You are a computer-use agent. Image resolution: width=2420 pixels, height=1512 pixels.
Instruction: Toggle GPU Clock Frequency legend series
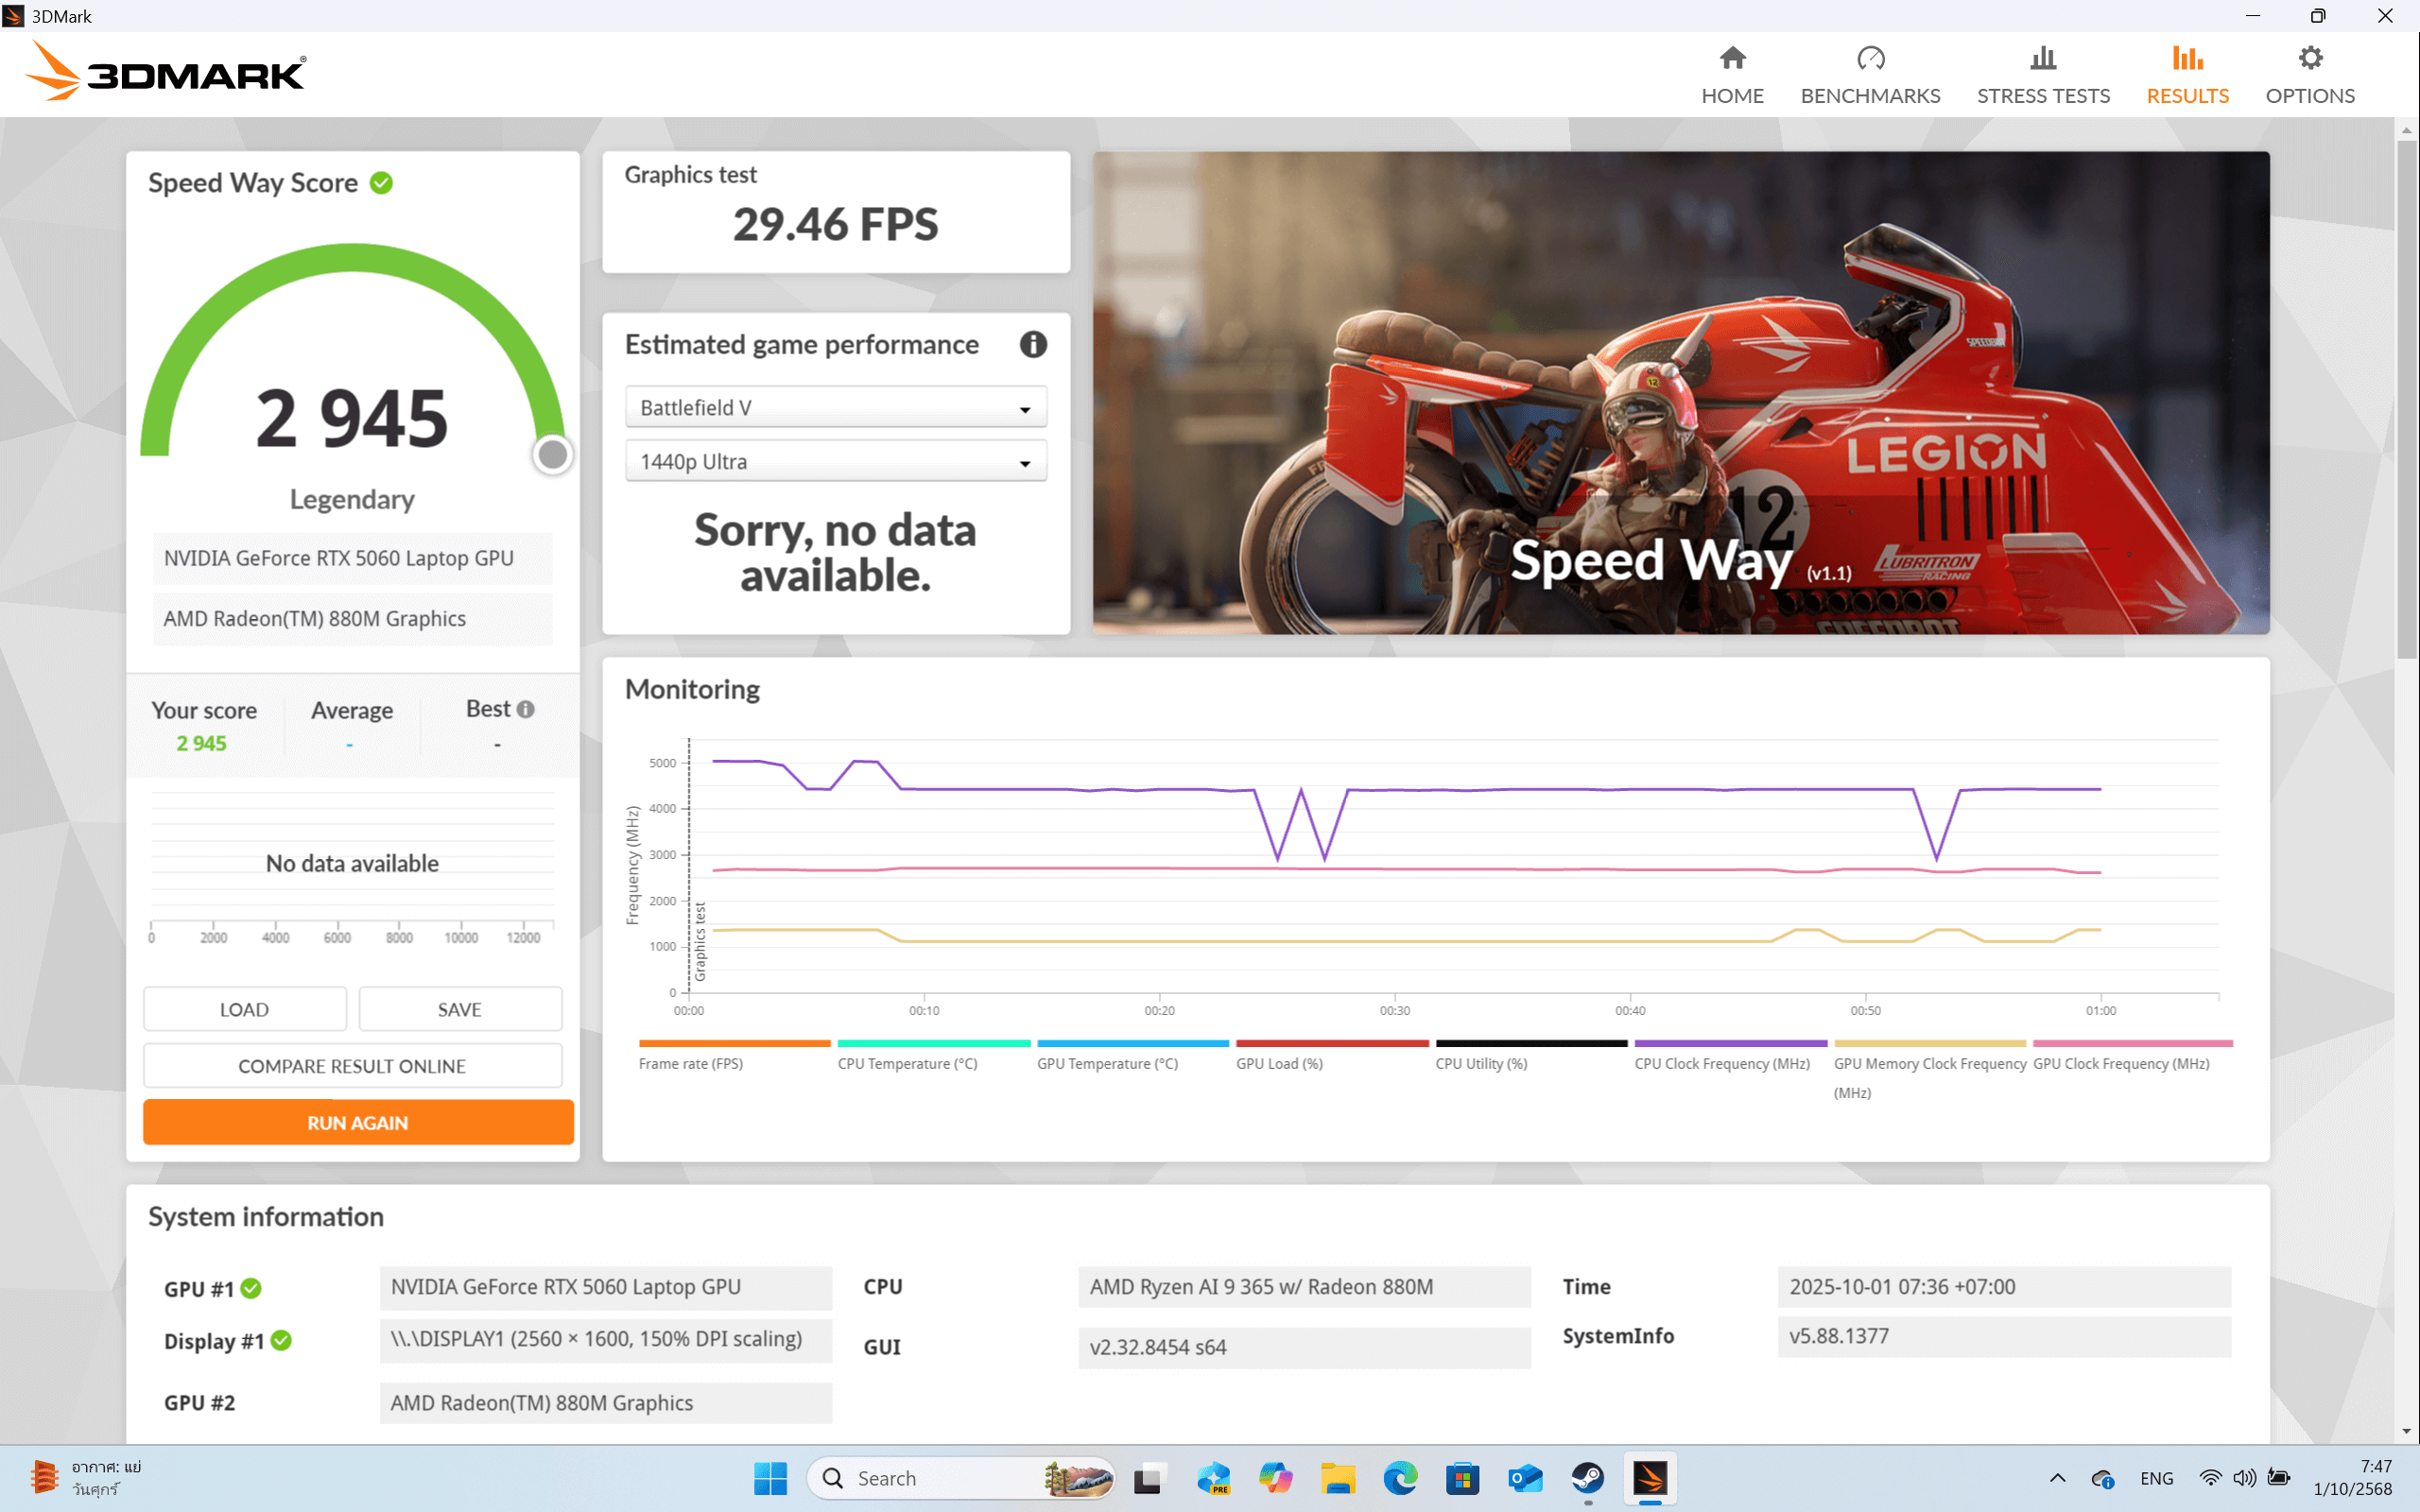click(2121, 1063)
